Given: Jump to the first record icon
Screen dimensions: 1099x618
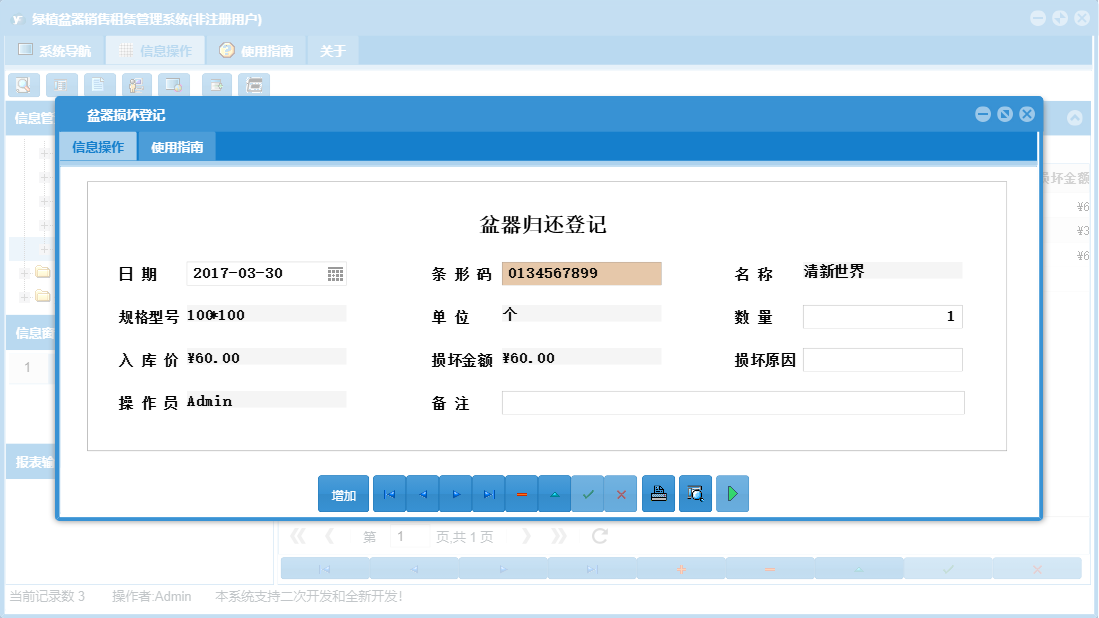Looking at the screenshot, I should 389,493.
